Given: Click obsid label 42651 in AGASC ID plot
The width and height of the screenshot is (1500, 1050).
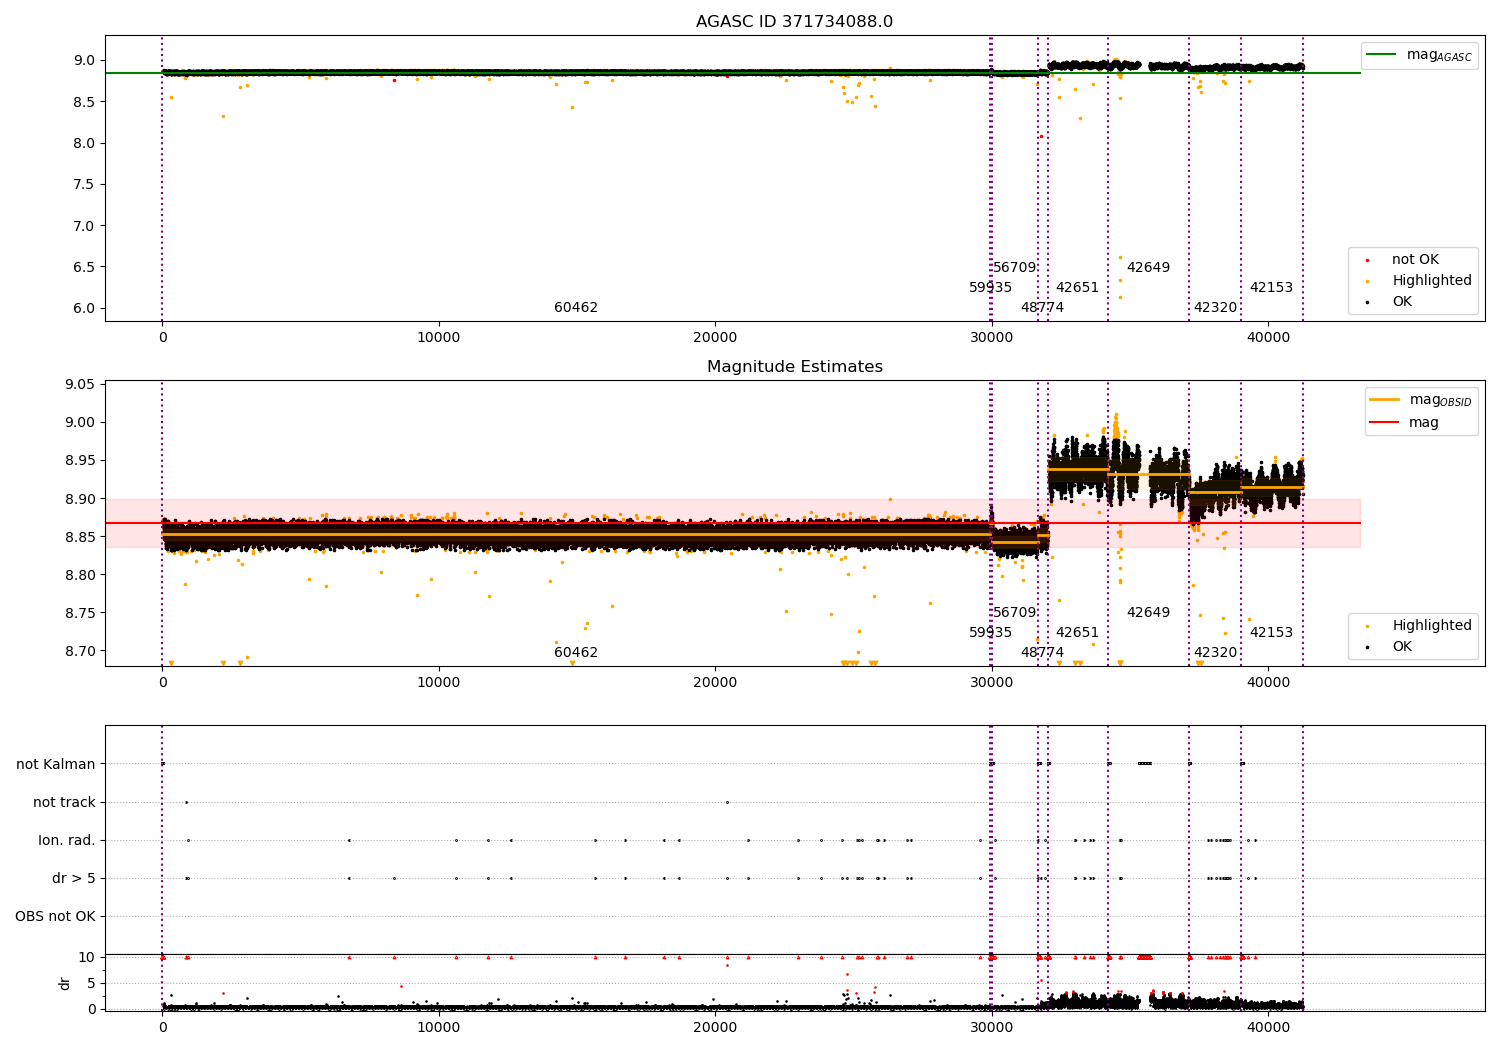Looking at the screenshot, I should coord(1077,288).
